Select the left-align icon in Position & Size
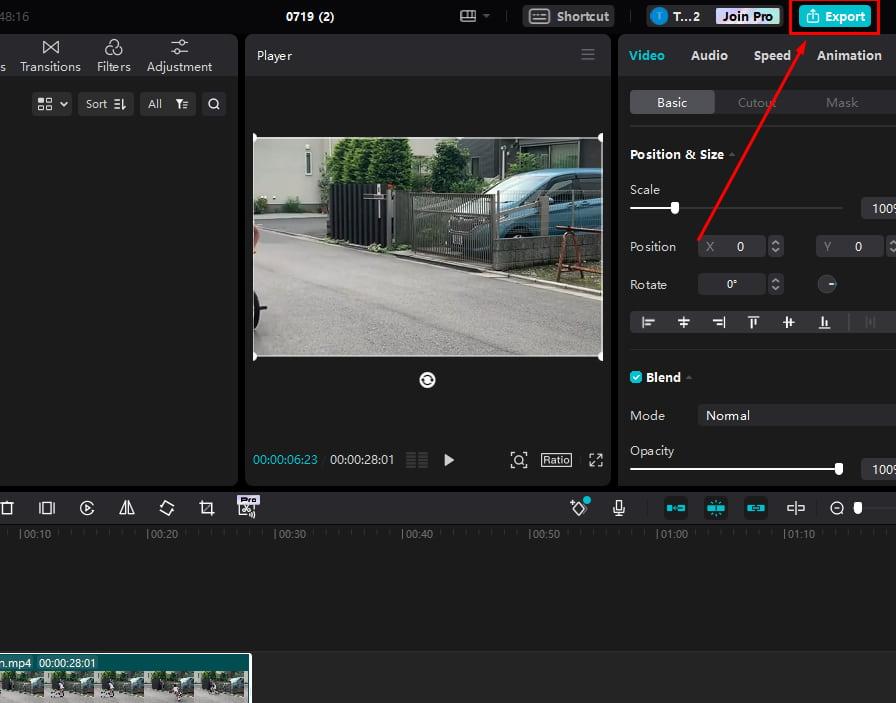Screen dimensions: 896x703 pos(648,322)
